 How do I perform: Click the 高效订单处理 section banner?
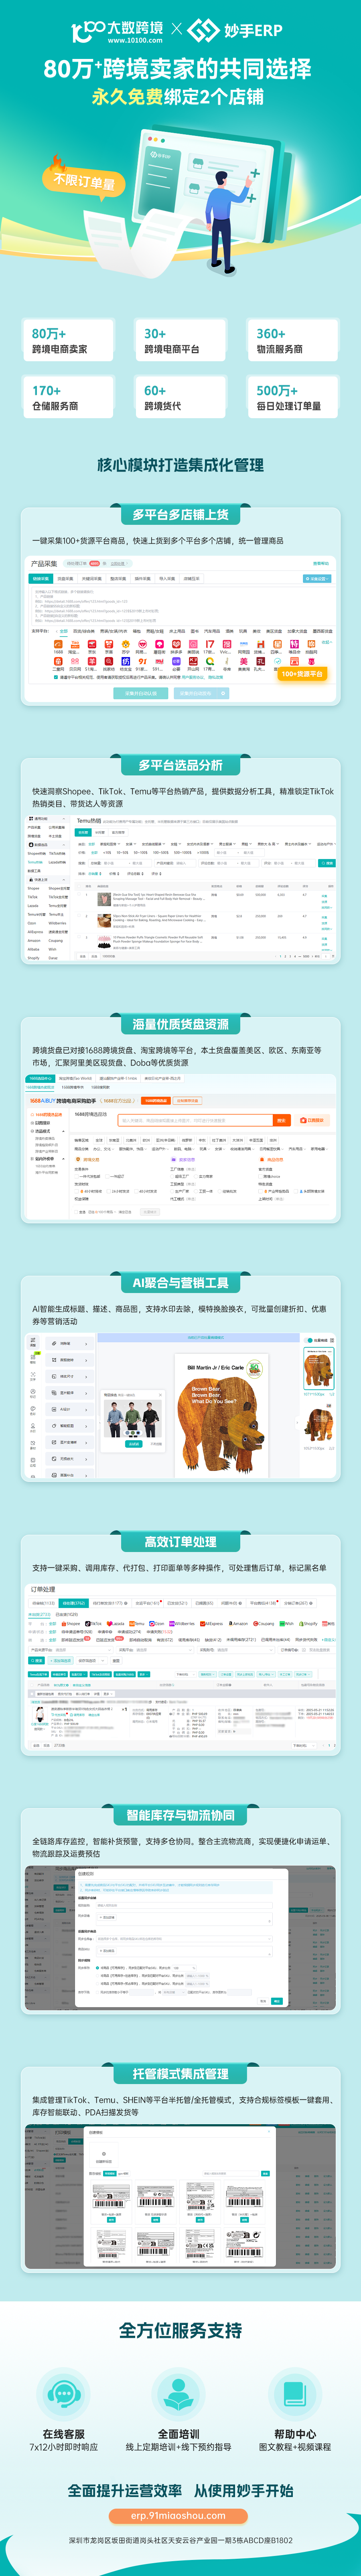pos(180,1541)
